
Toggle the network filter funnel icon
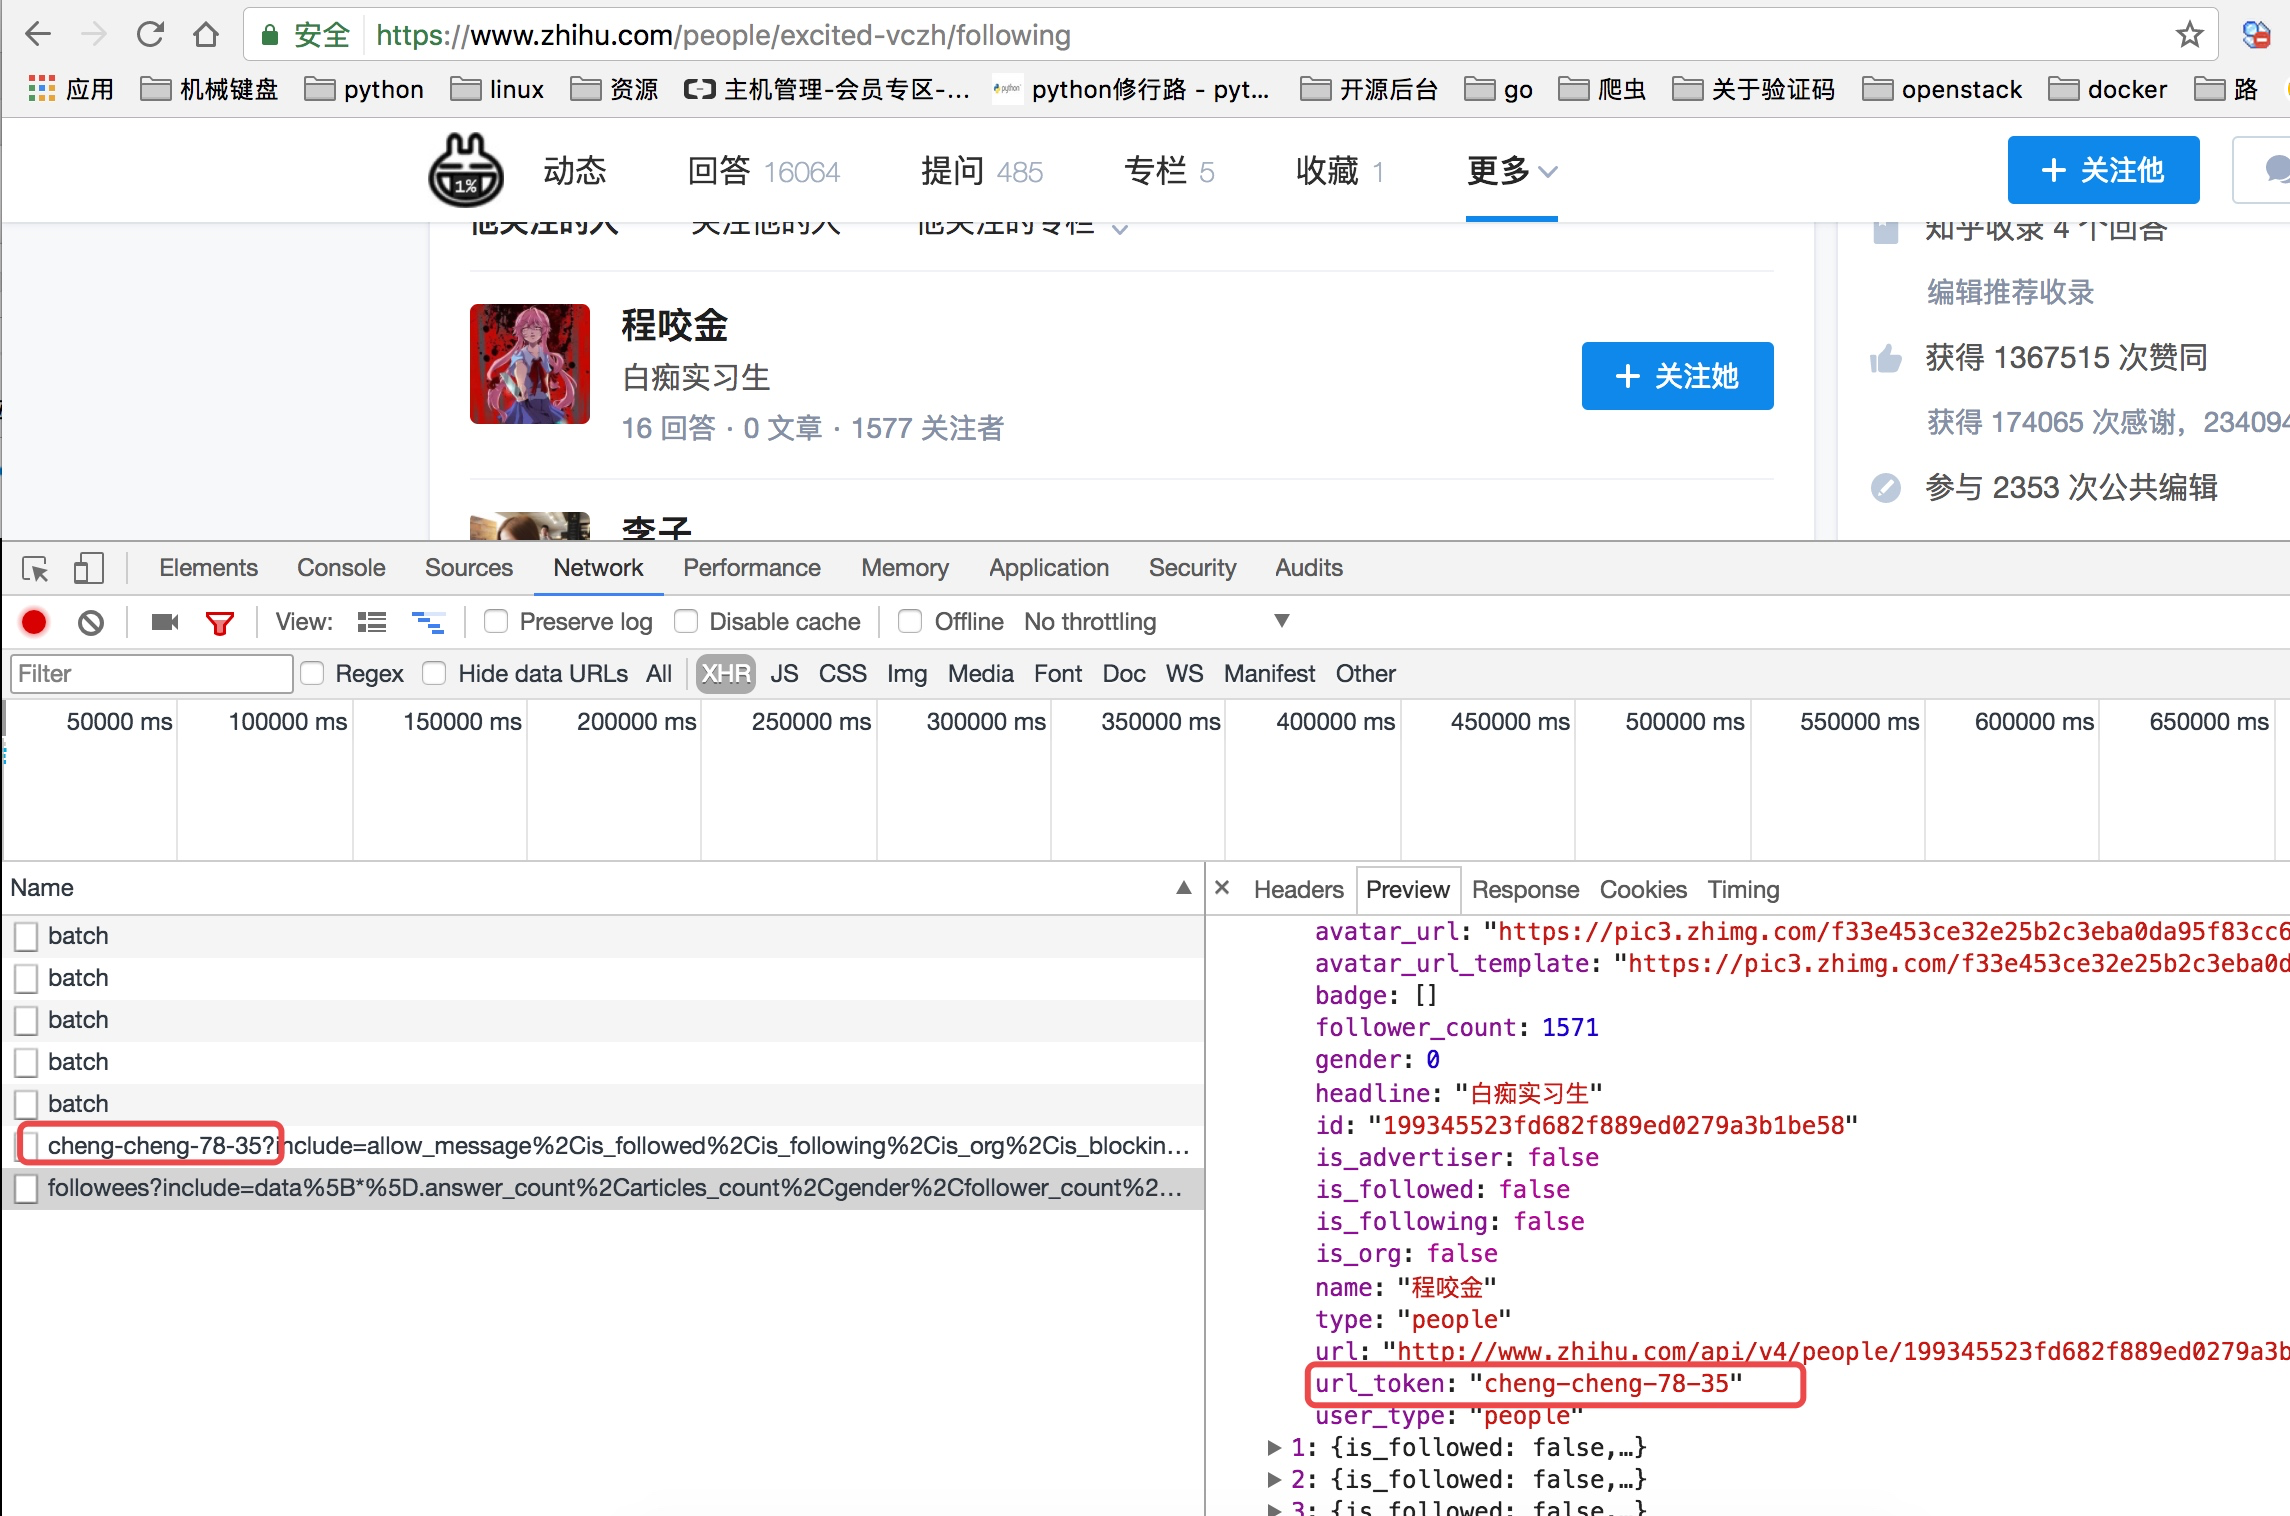[x=219, y=623]
